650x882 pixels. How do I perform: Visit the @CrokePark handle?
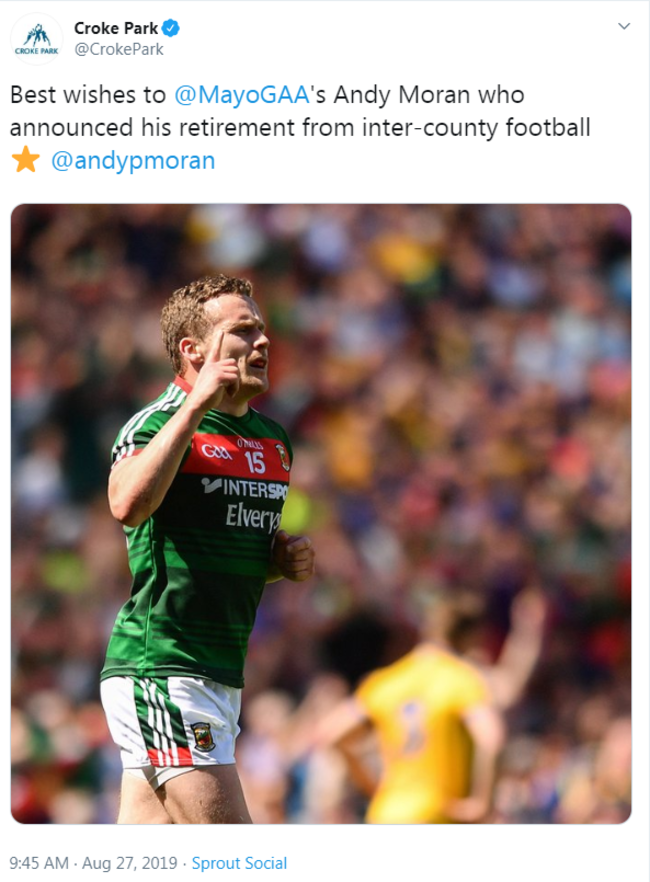(x=119, y=50)
